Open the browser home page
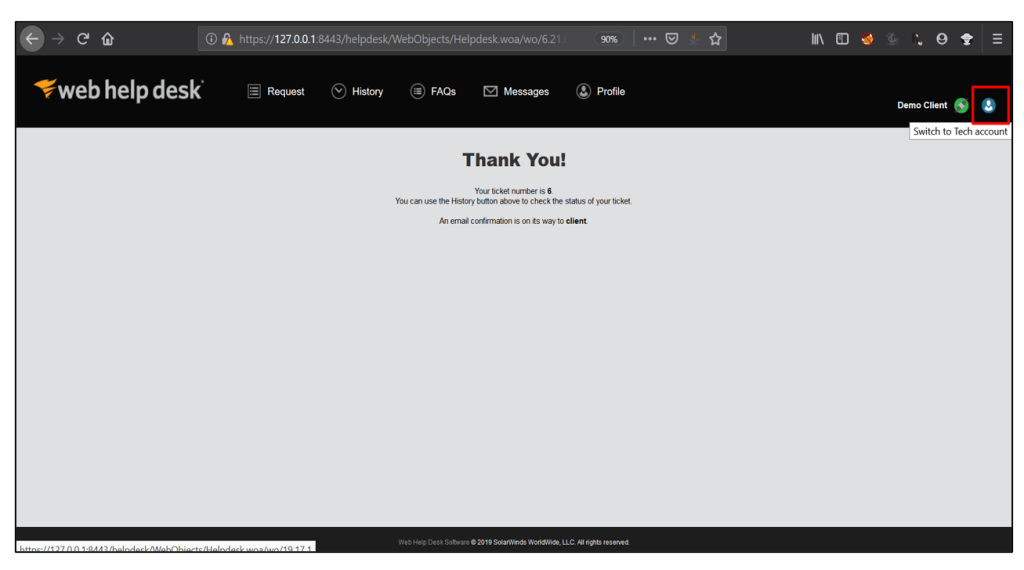This screenshot has width=1024, height=570. coord(108,39)
